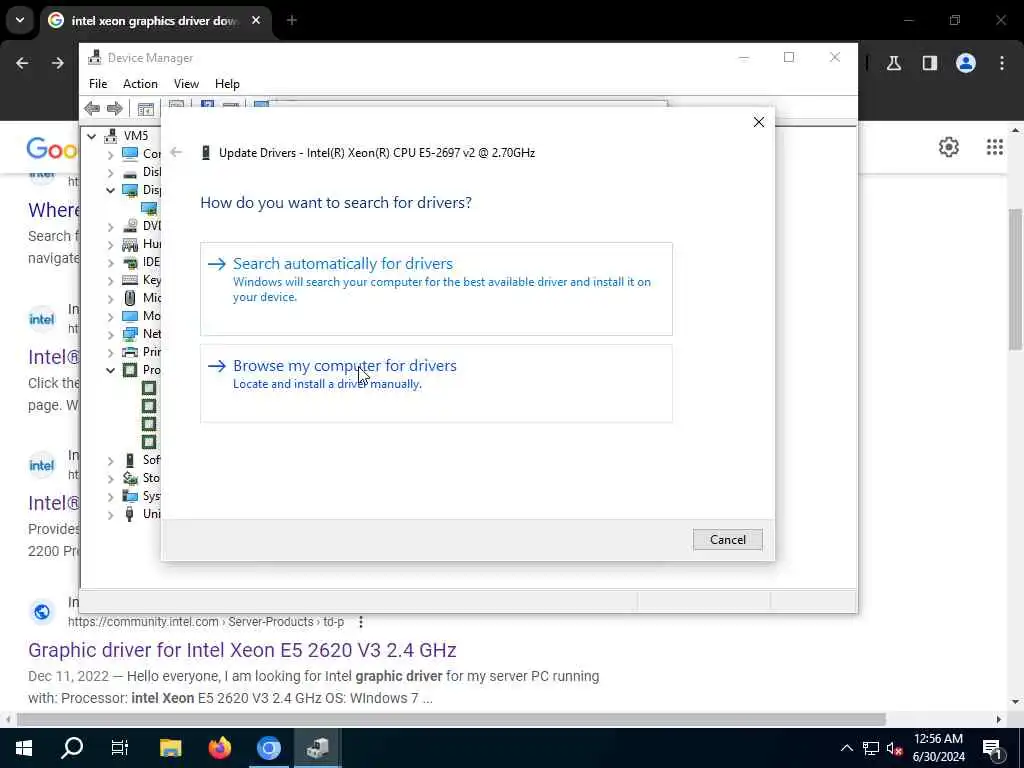Viewport: 1024px width, 768px height.
Task: Click Cancel in the Update Drivers dialog
Action: coord(728,539)
